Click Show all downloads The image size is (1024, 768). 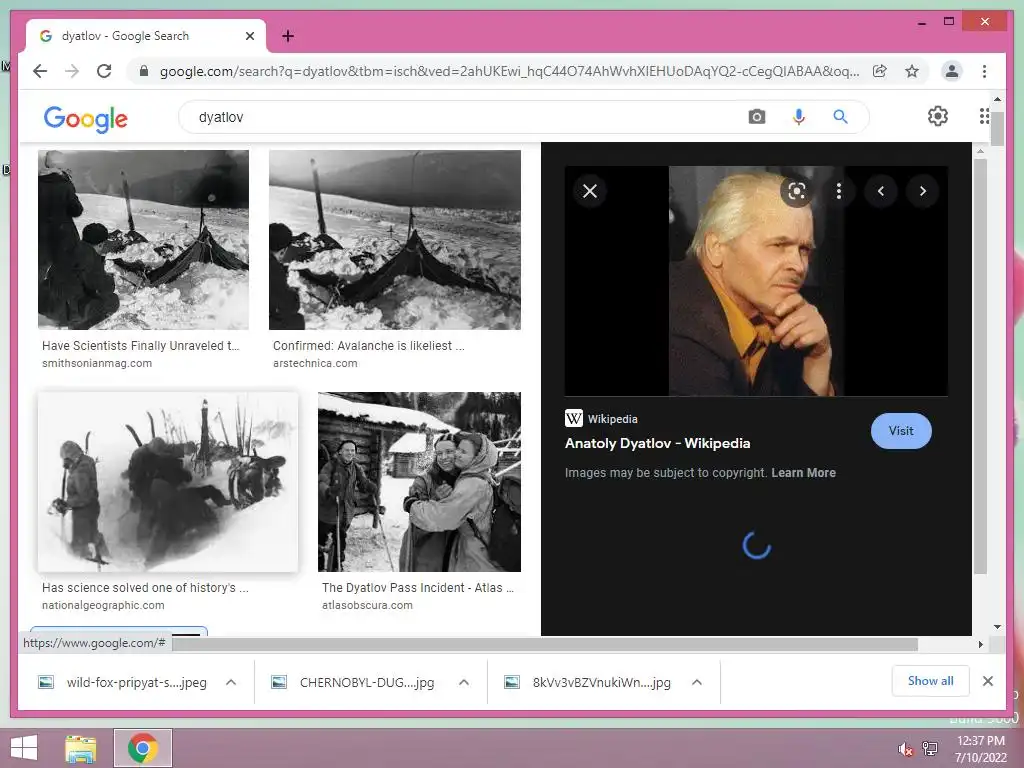coord(930,681)
